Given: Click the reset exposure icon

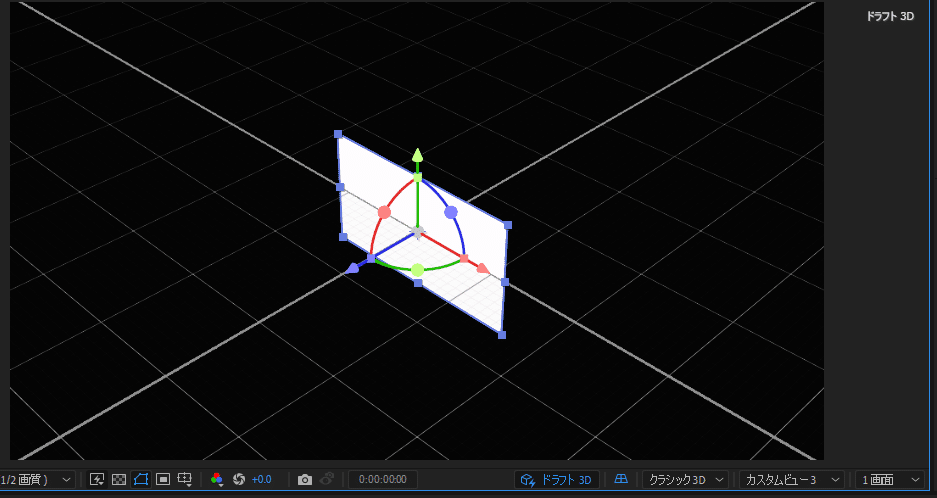Looking at the screenshot, I should 239,479.
